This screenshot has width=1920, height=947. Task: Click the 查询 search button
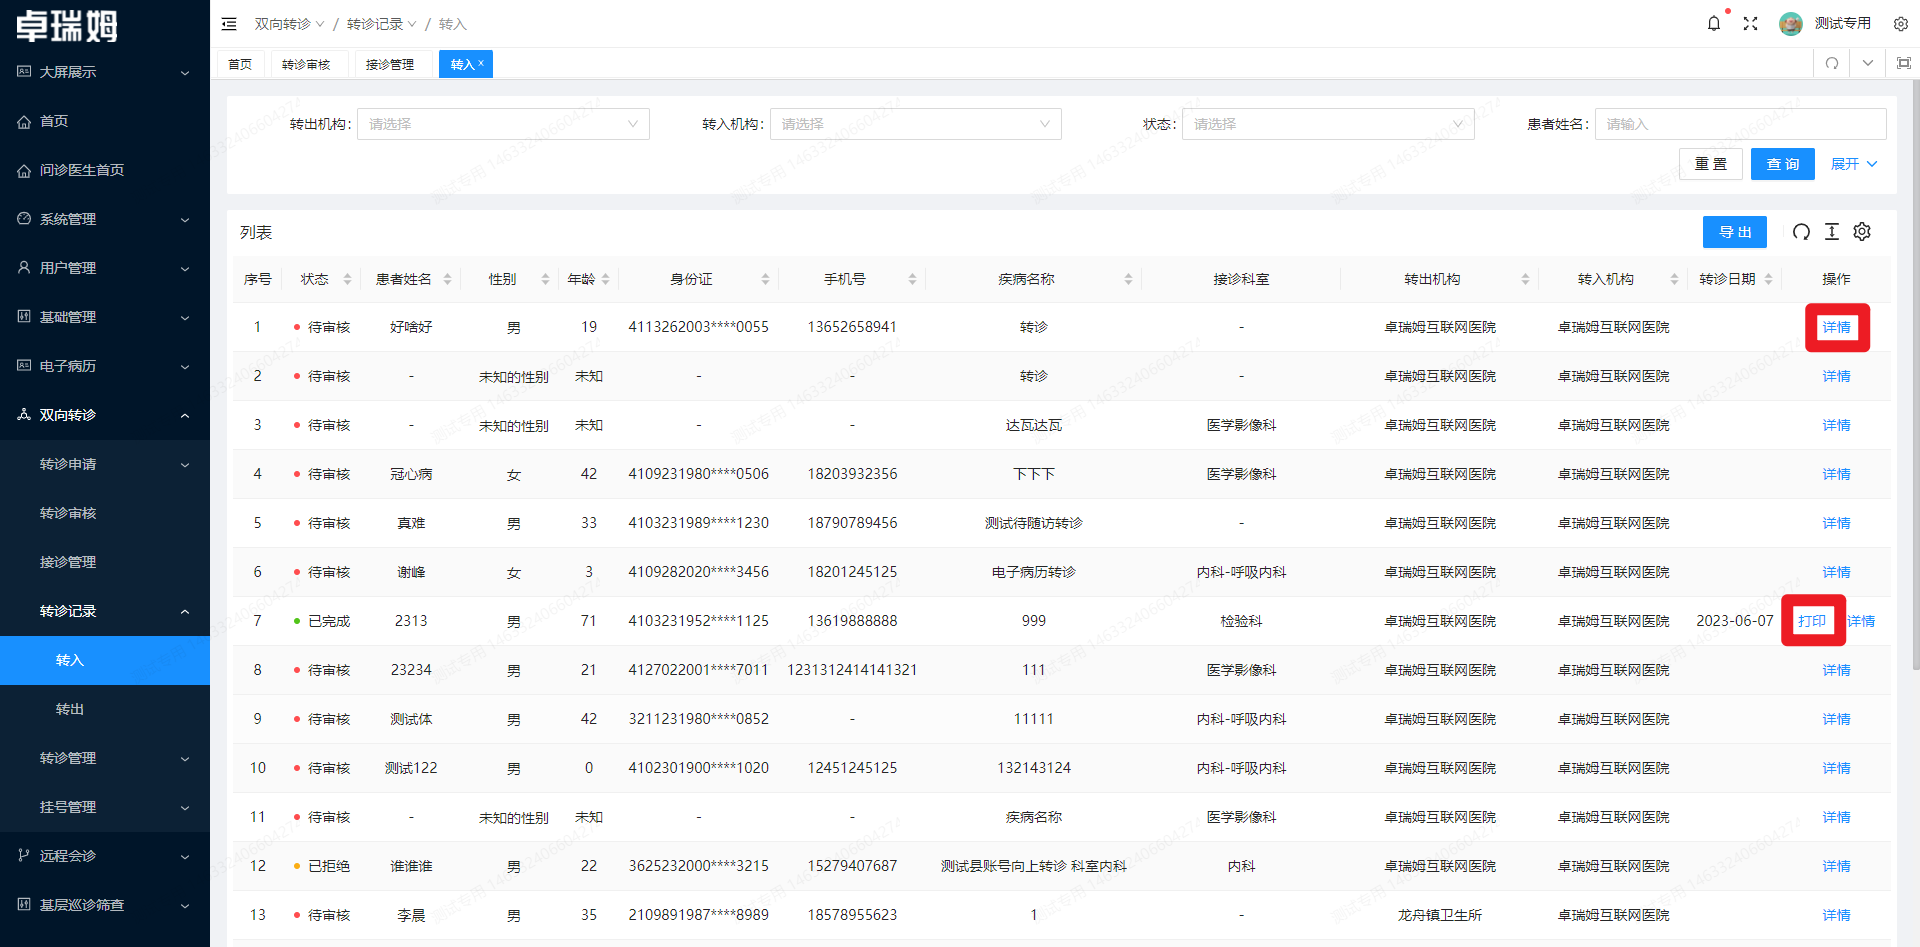[x=1782, y=164]
